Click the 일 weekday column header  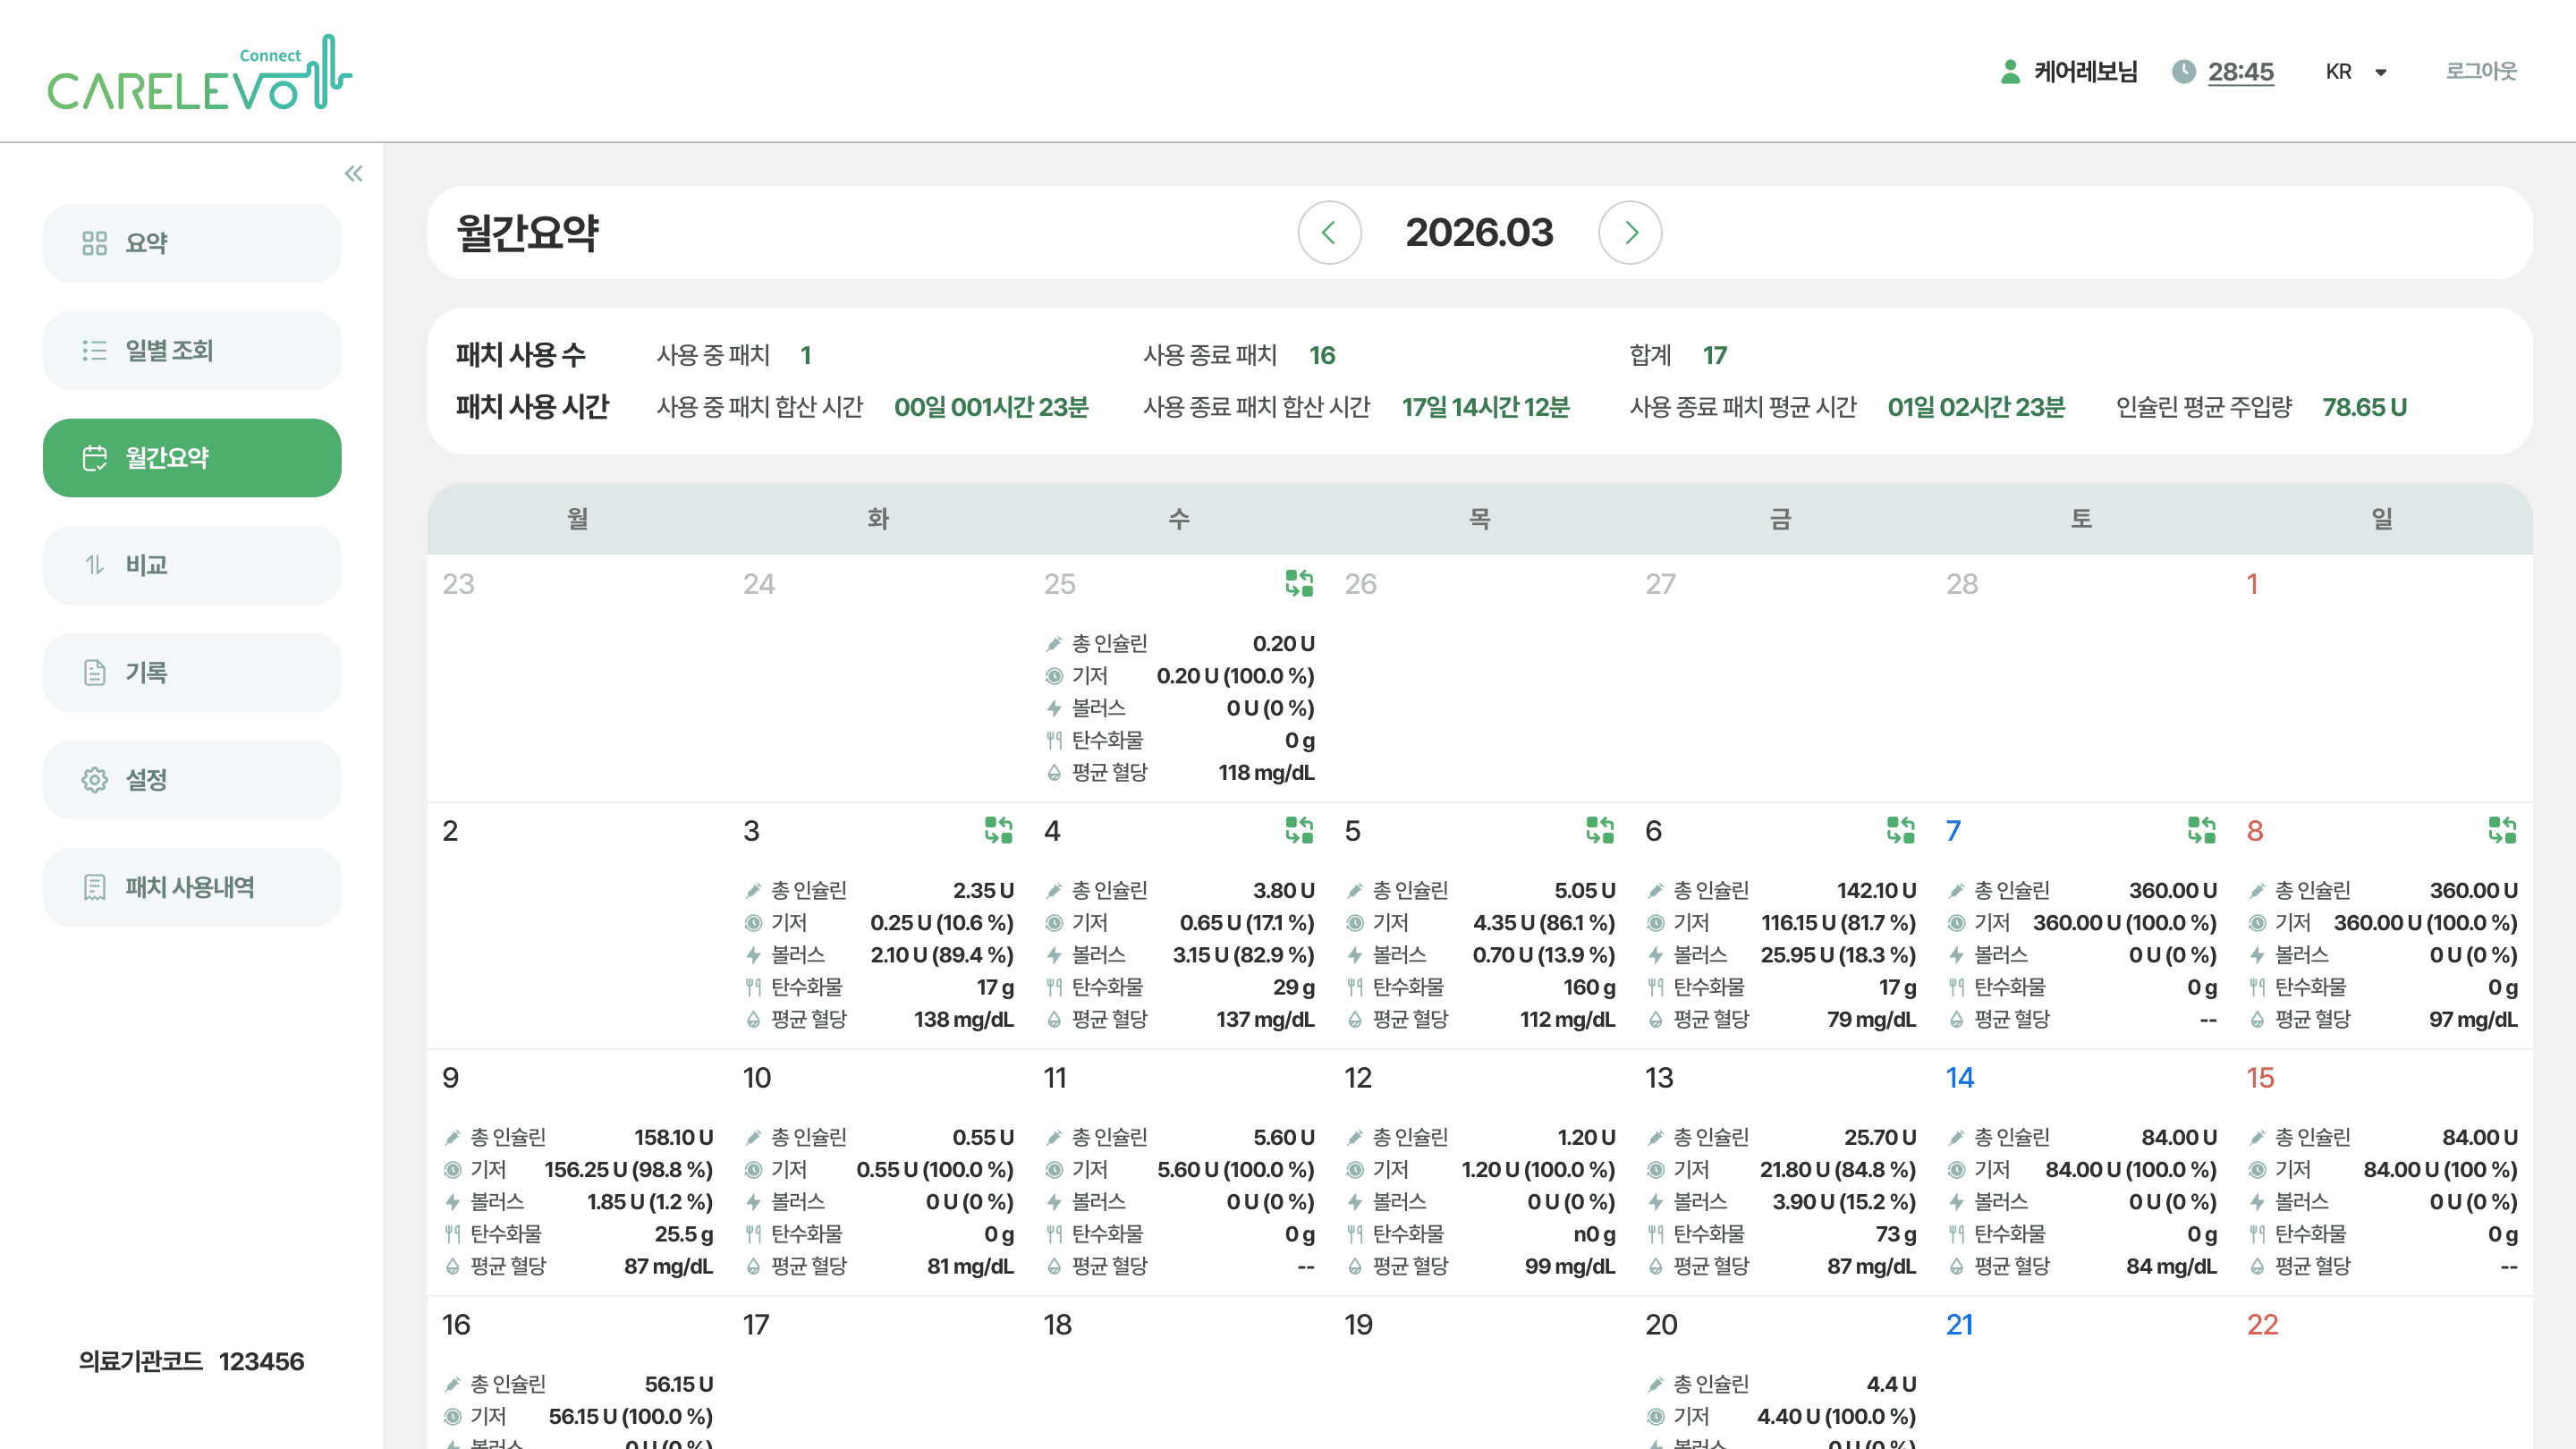pos(2382,519)
